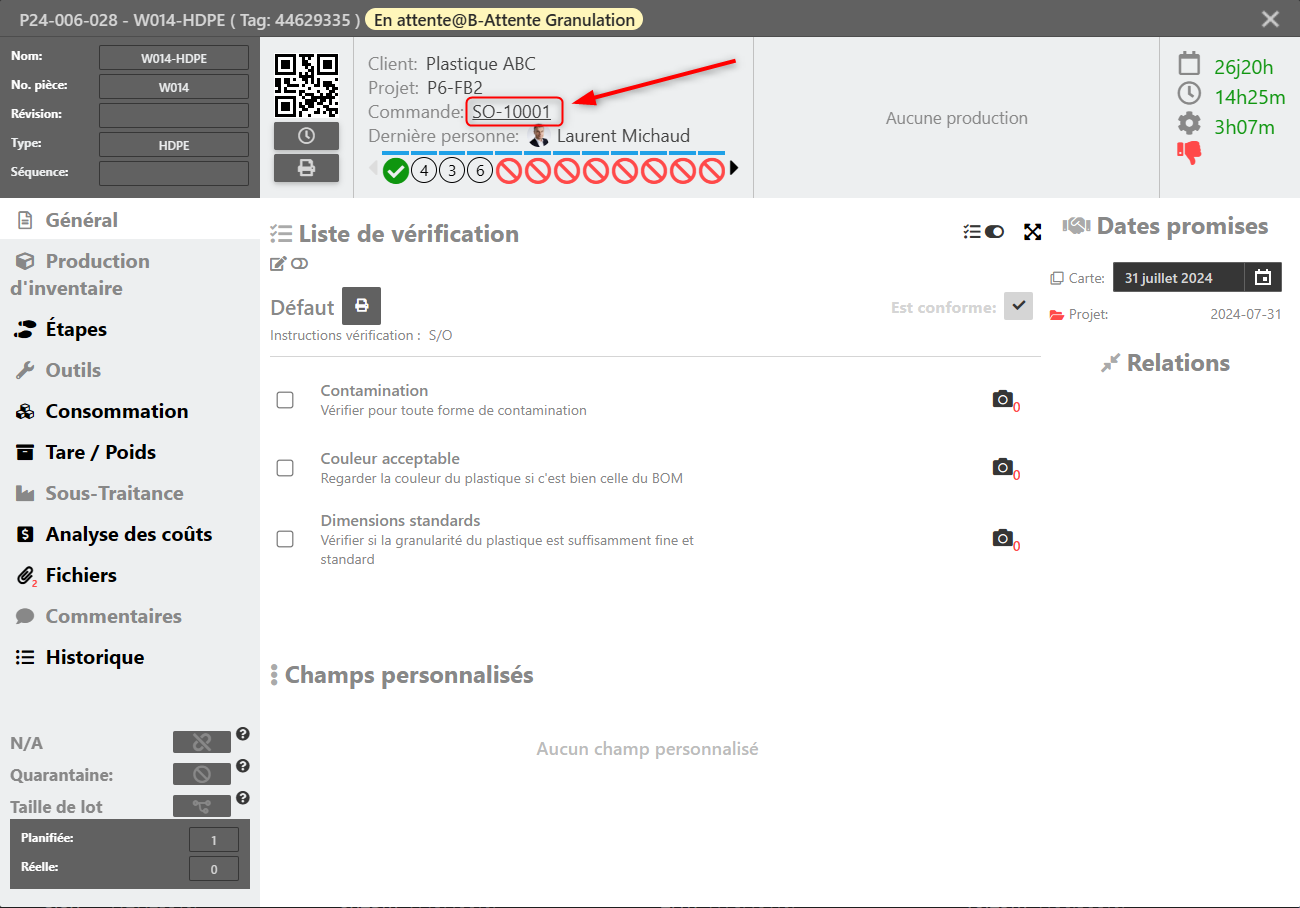Click the QR code image

pos(306,85)
